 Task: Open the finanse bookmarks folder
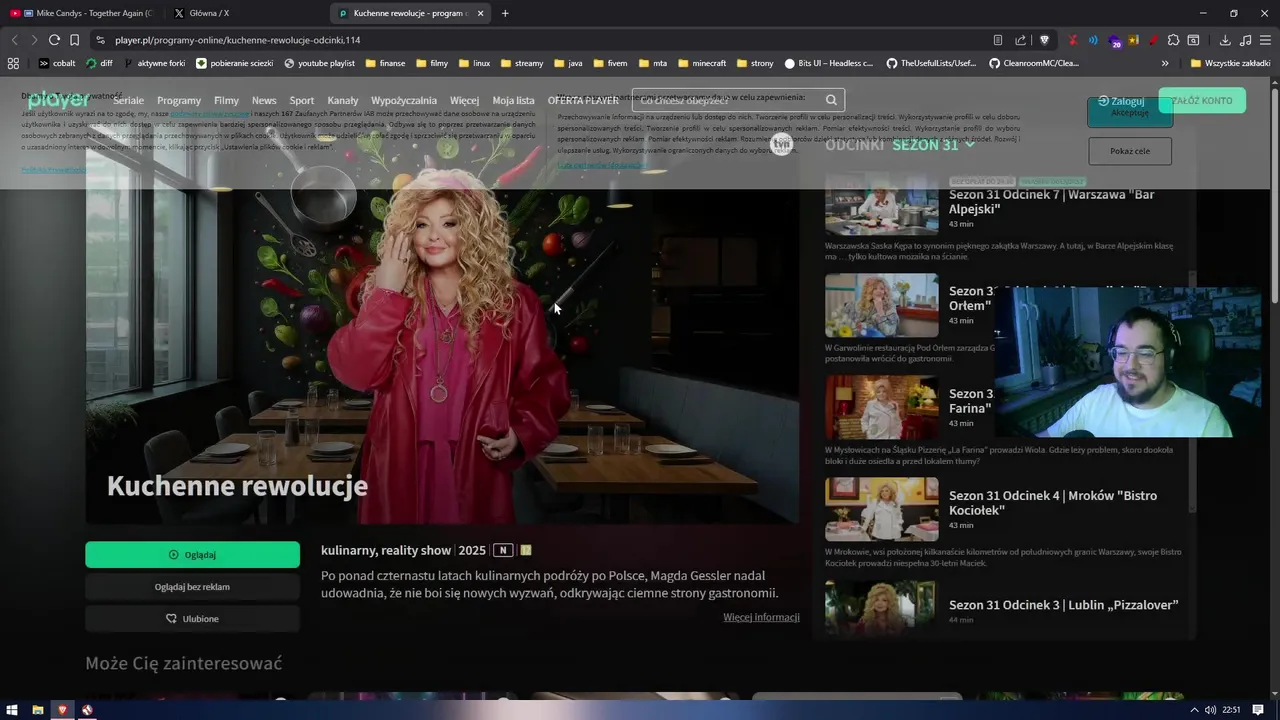click(385, 63)
